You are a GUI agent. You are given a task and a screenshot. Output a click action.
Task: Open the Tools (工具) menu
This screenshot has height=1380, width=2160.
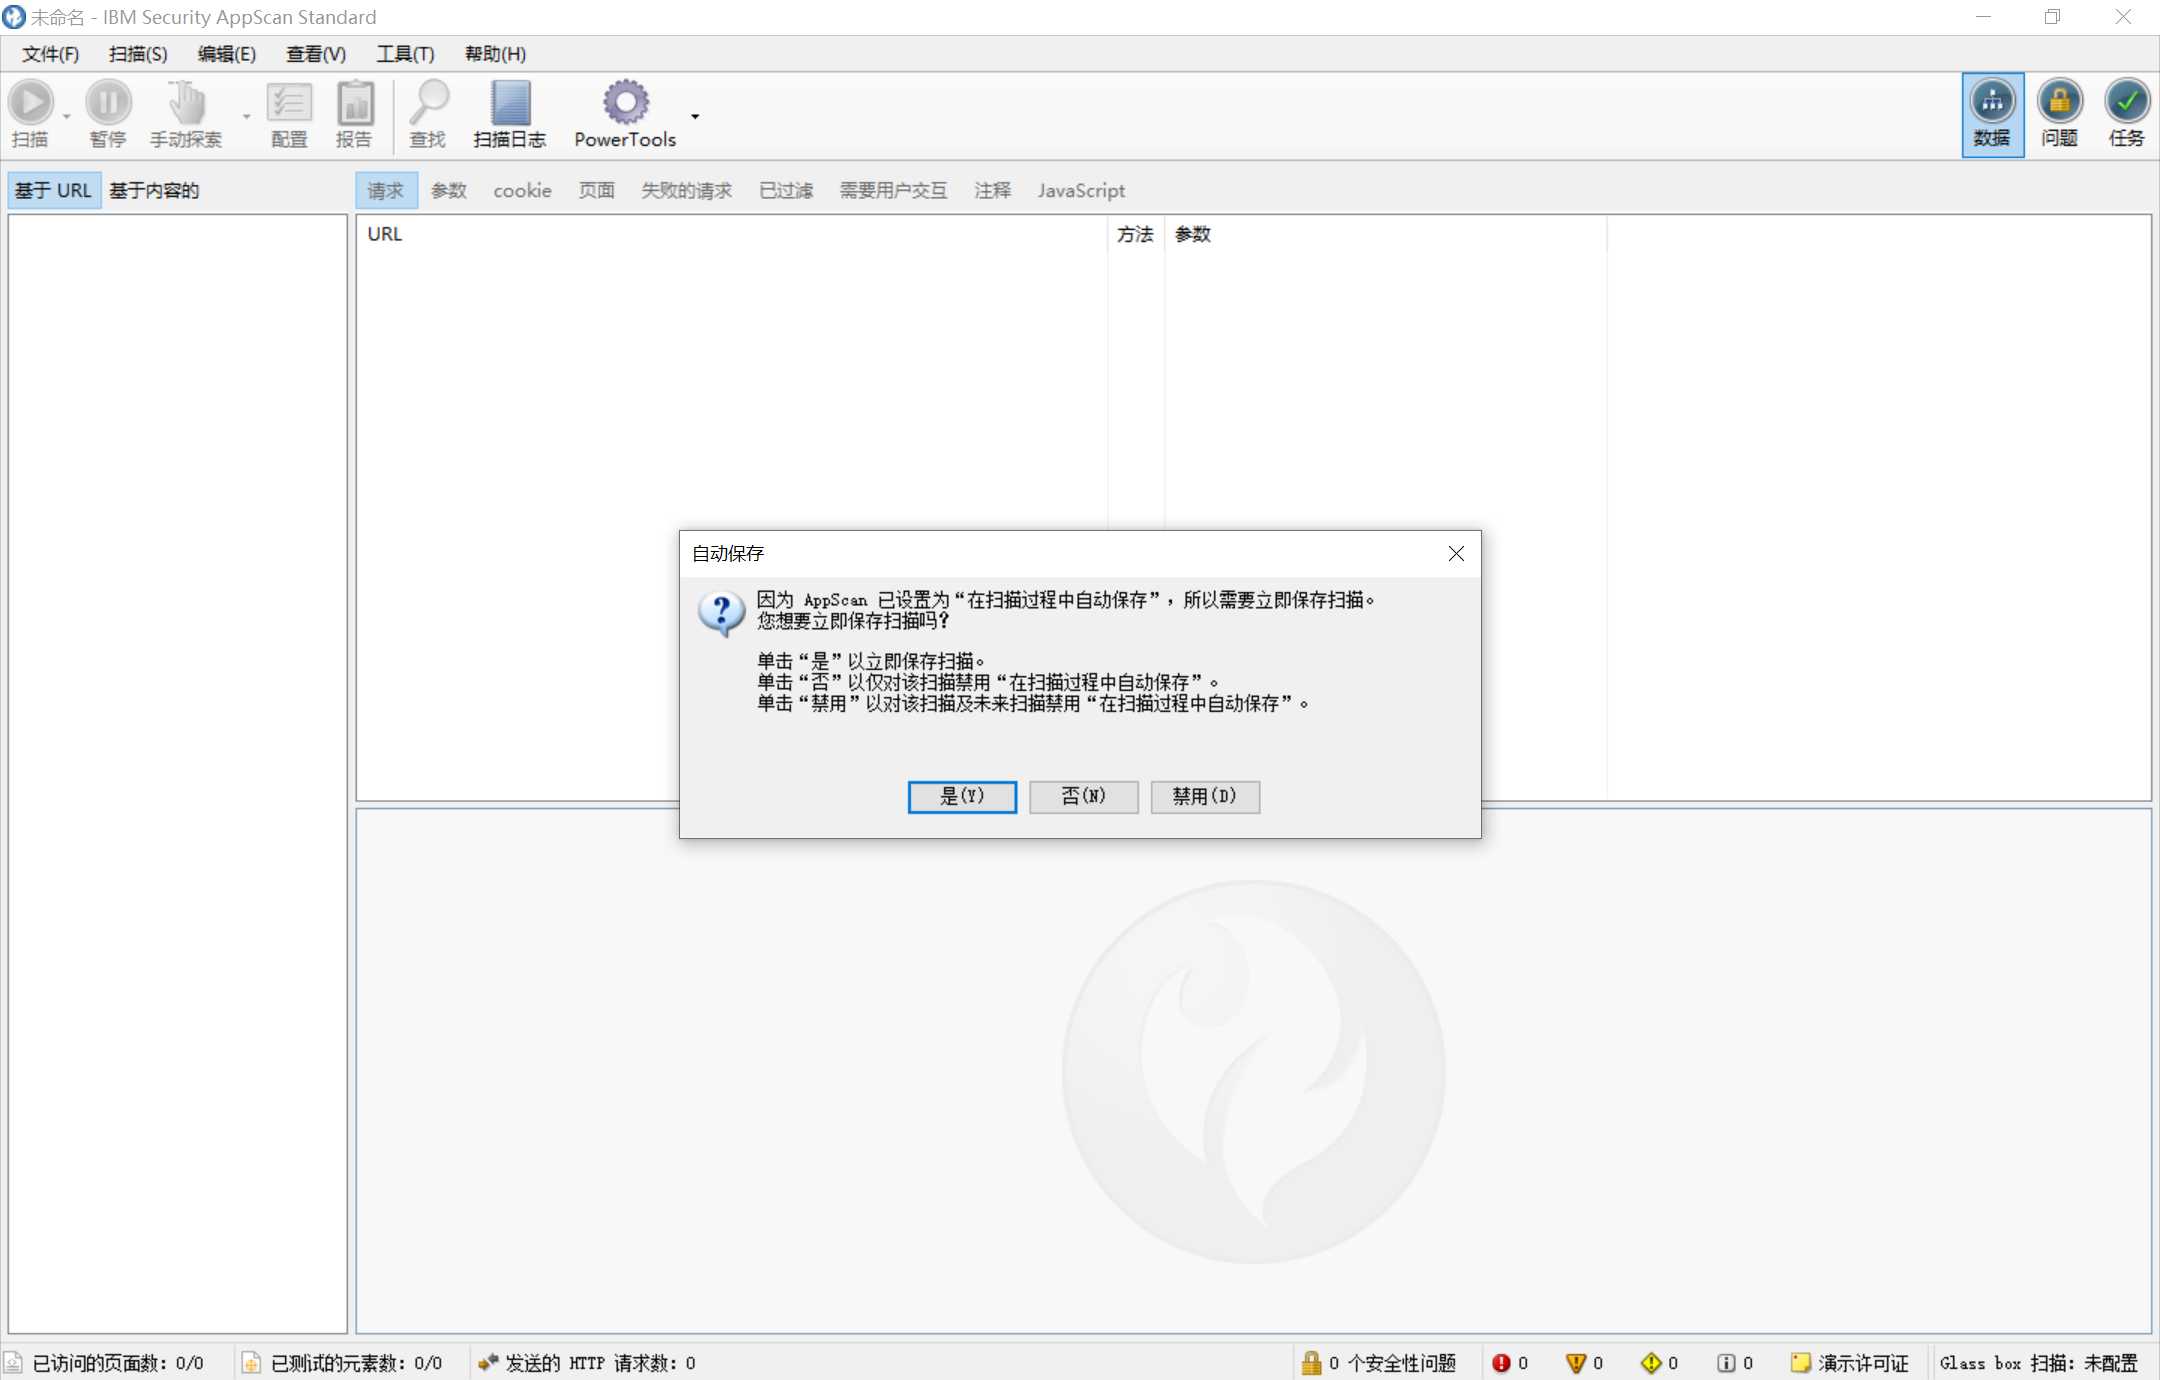[405, 54]
